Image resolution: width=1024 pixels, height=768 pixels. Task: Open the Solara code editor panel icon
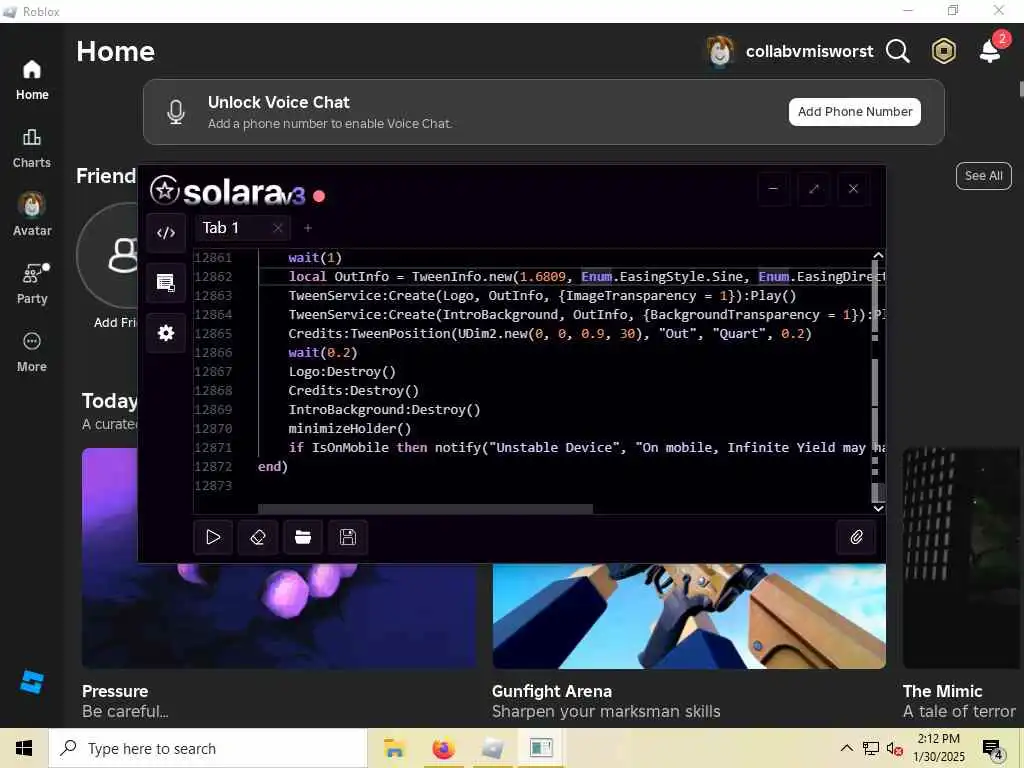pos(166,232)
